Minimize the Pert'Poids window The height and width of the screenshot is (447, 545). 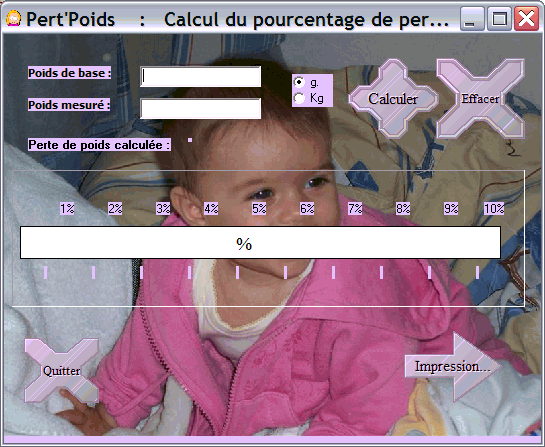point(472,19)
